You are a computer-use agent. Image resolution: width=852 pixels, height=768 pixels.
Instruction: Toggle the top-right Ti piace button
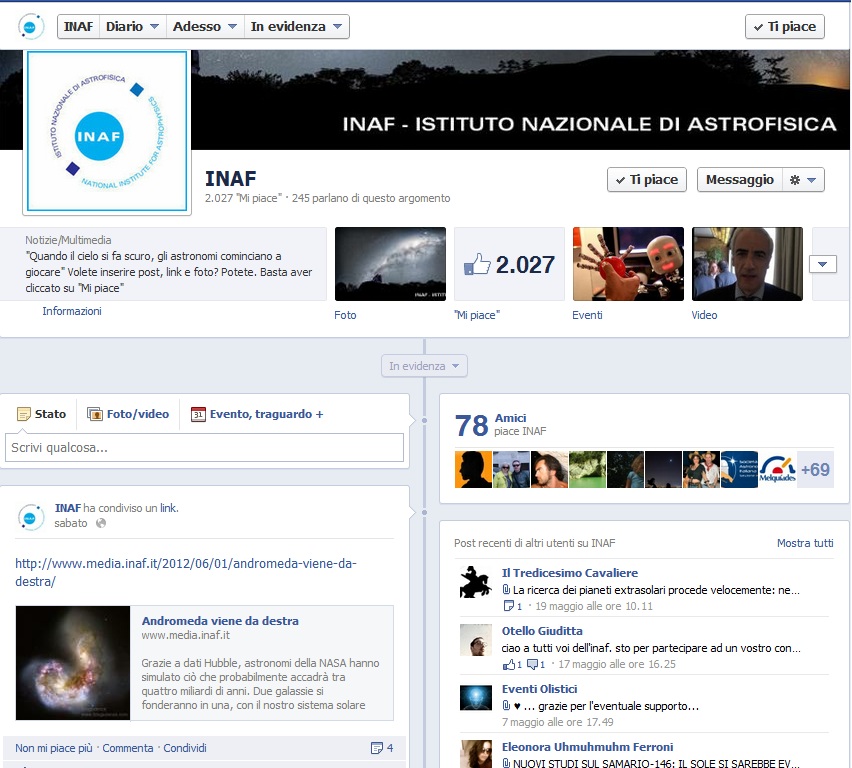coord(785,27)
